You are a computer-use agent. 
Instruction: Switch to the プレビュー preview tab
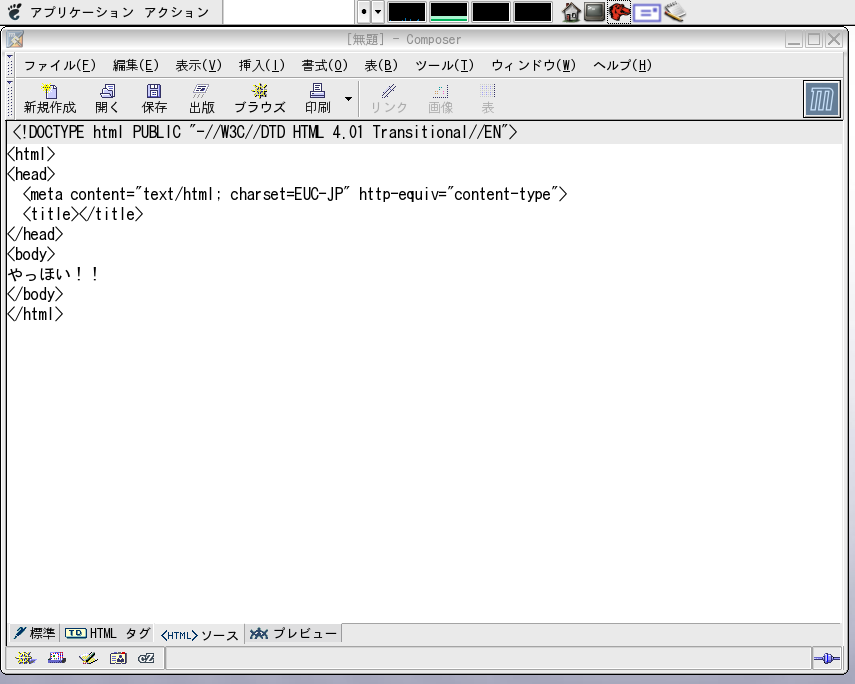click(293, 633)
